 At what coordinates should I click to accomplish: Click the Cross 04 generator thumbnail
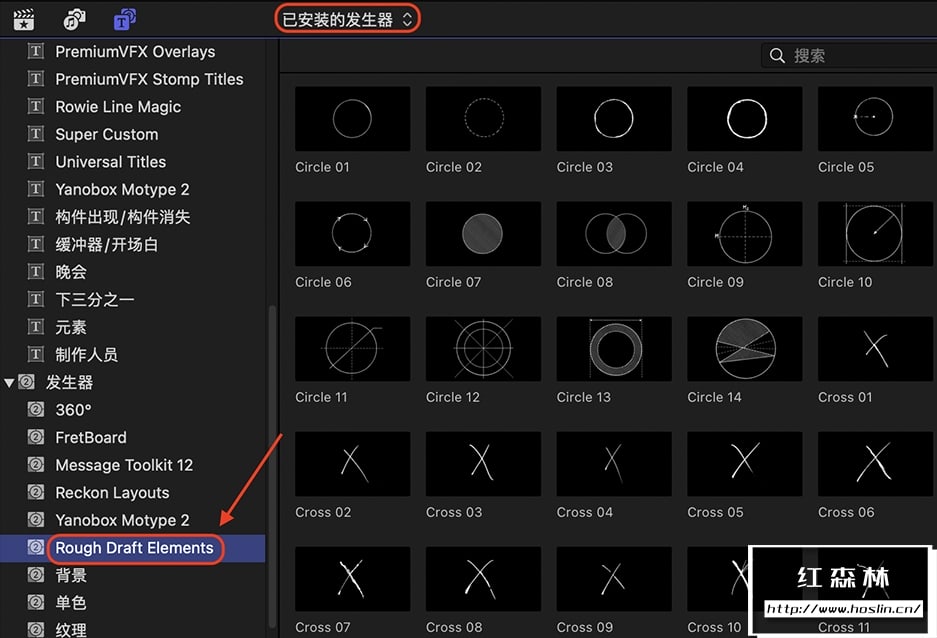pos(614,464)
